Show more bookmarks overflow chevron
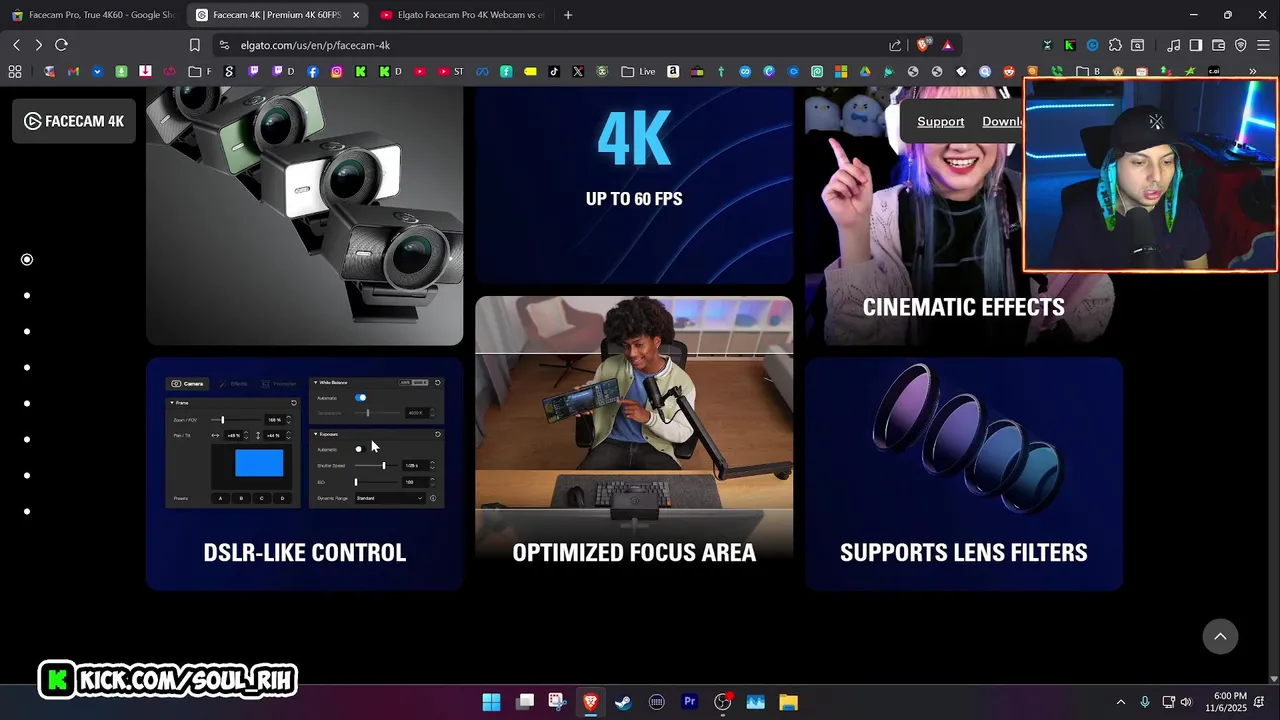This screenshot has width=1280, height=720. 1253,71
